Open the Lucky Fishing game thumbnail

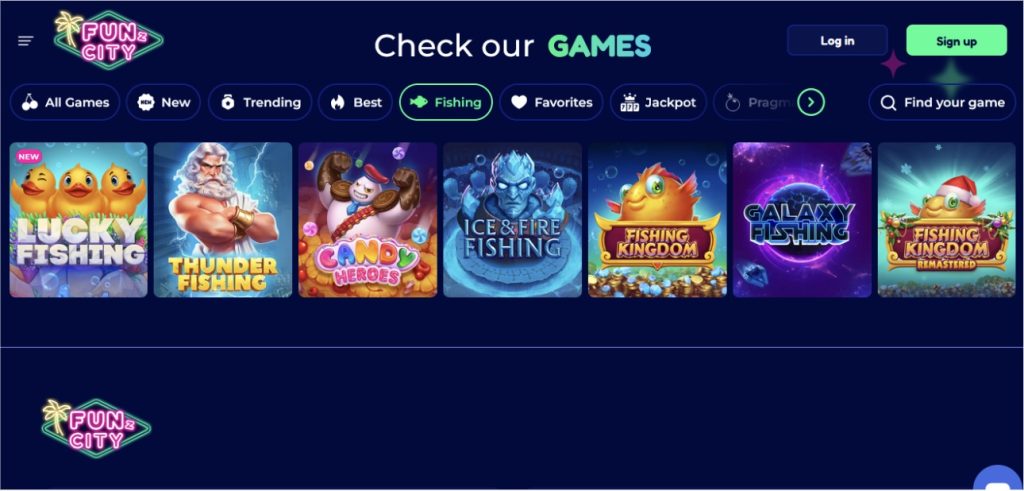pyautogui.click(x=78, y=220)
